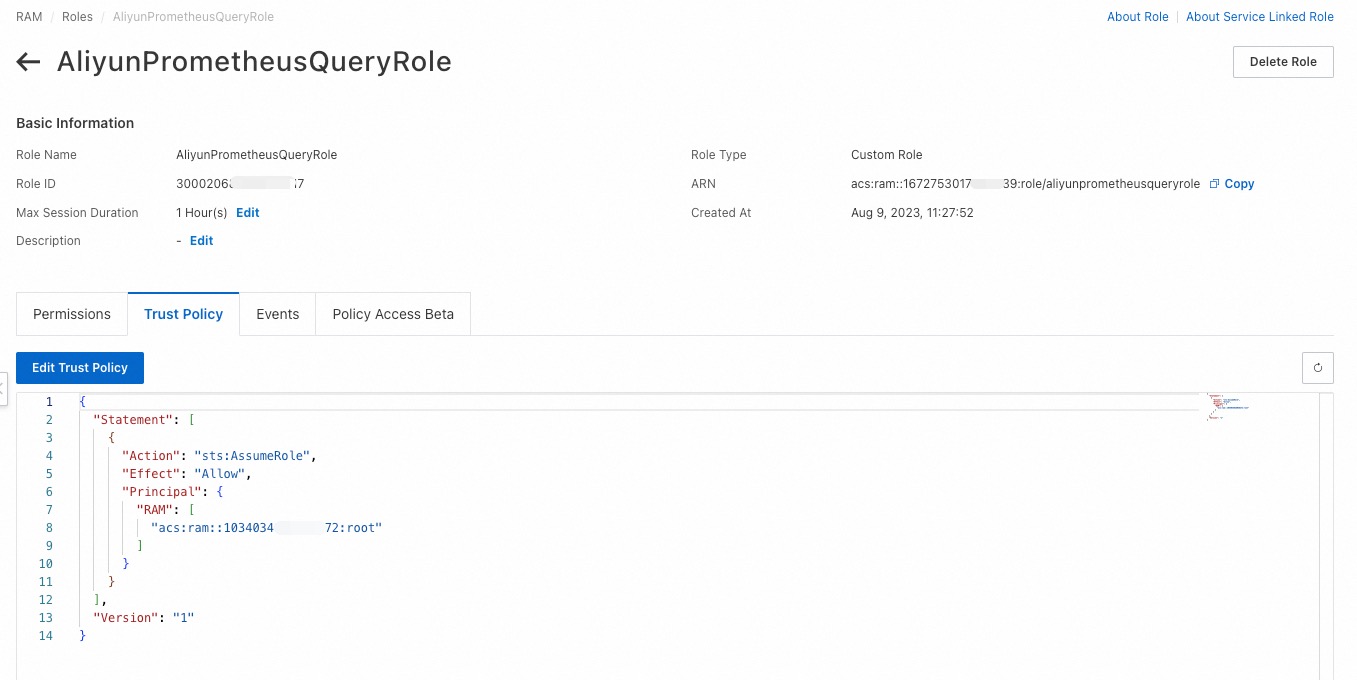This screenshot has width=1357, height=680.
Task: Click the AliyunPrometheusQueryRole page title
Action: (x=254, y=62)
